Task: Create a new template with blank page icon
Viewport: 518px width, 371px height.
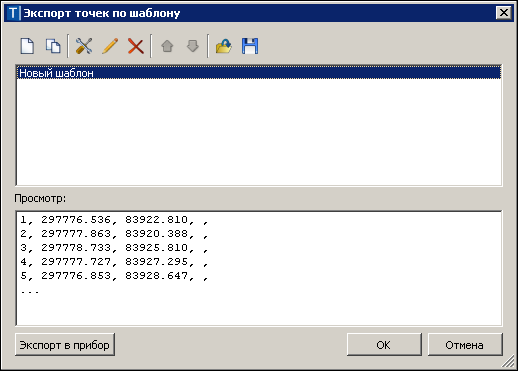Action: coord(27,46)
